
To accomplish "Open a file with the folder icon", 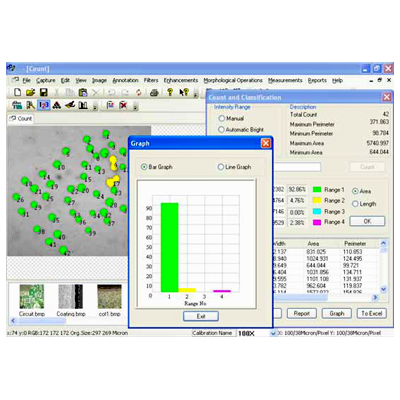I will [x=31, y=92].
